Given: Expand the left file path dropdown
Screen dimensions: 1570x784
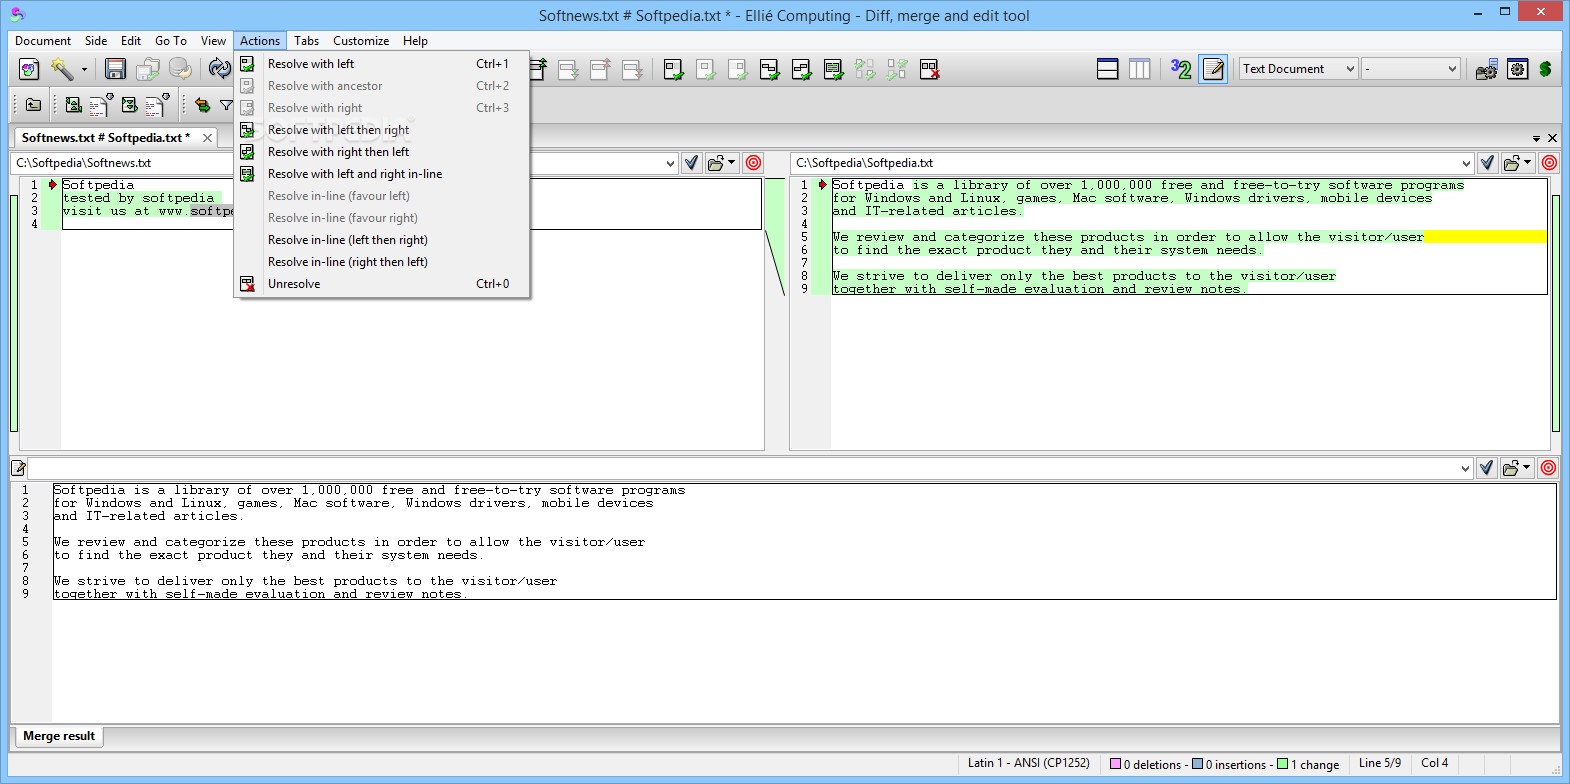Looking at the screenshot, I should 670,163.
